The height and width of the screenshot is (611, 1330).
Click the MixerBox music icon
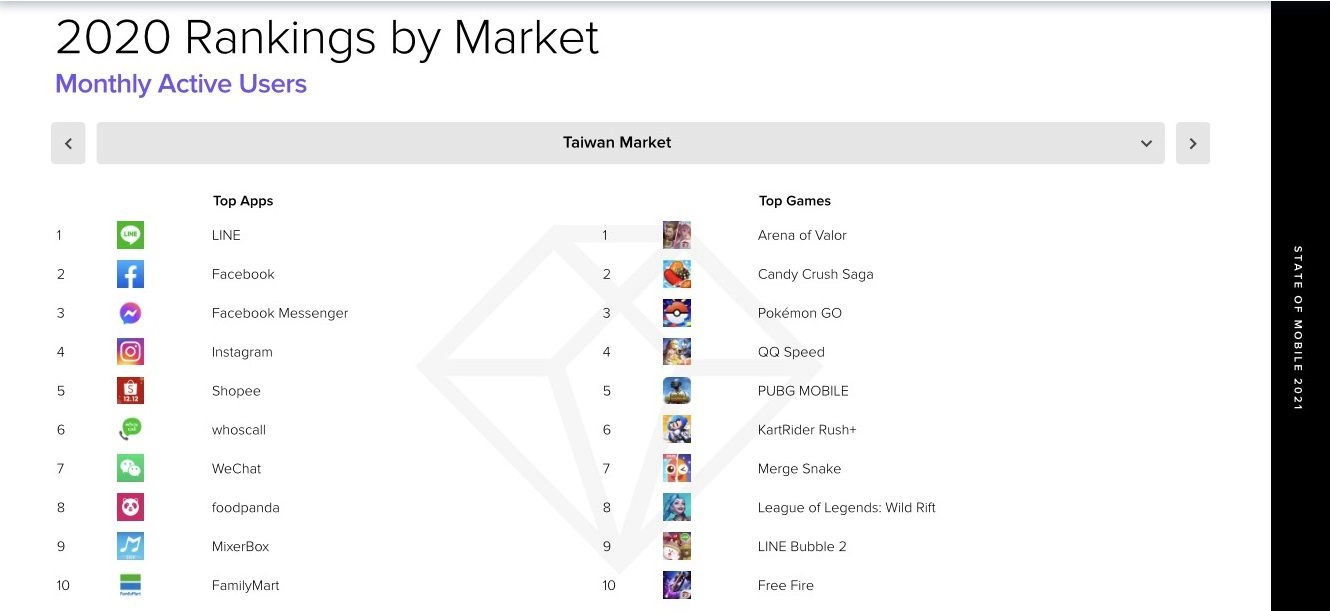[130, 546]
